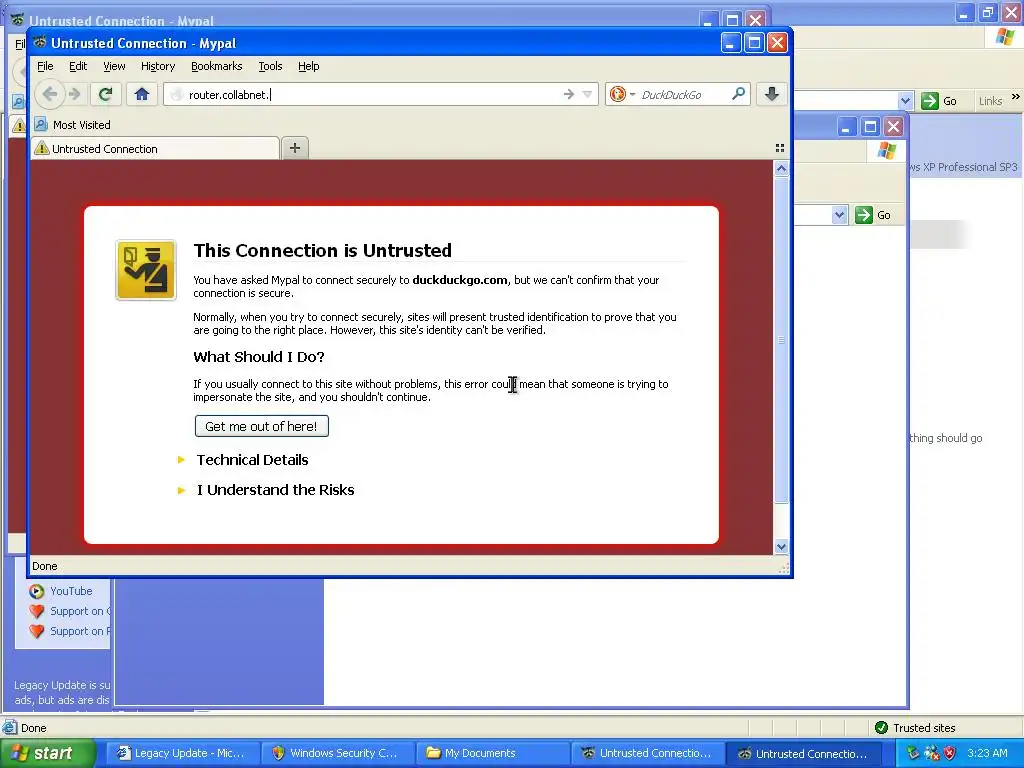Click the search magnifier icon
Screen dimensions: 1024x768
pyautogui.click(x=739, y=94)
